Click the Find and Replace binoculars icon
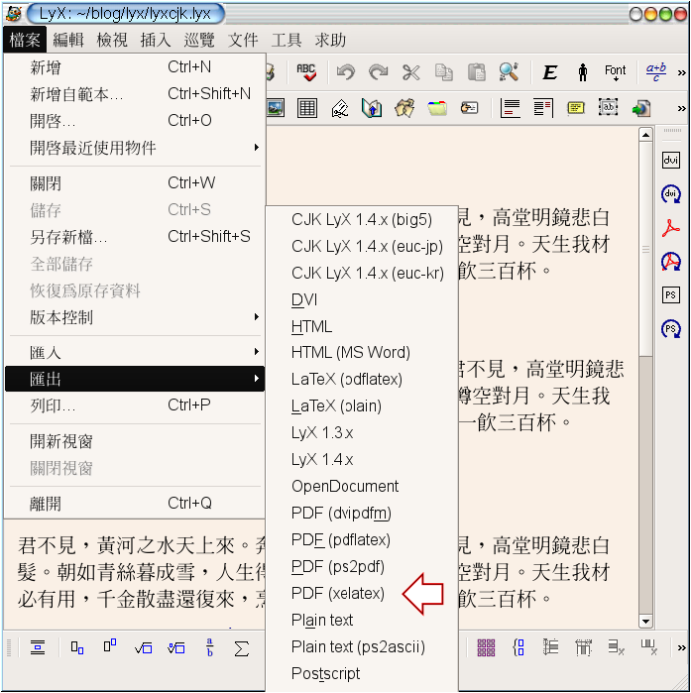This screenshot has width=691, height=693. click(508, 72)
